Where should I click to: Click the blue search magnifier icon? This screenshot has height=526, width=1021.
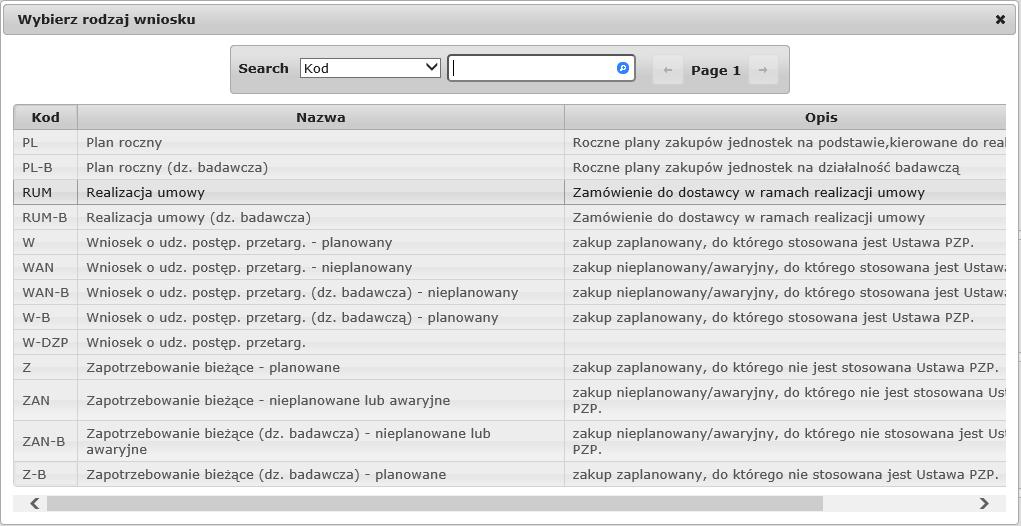coord(622,68)
